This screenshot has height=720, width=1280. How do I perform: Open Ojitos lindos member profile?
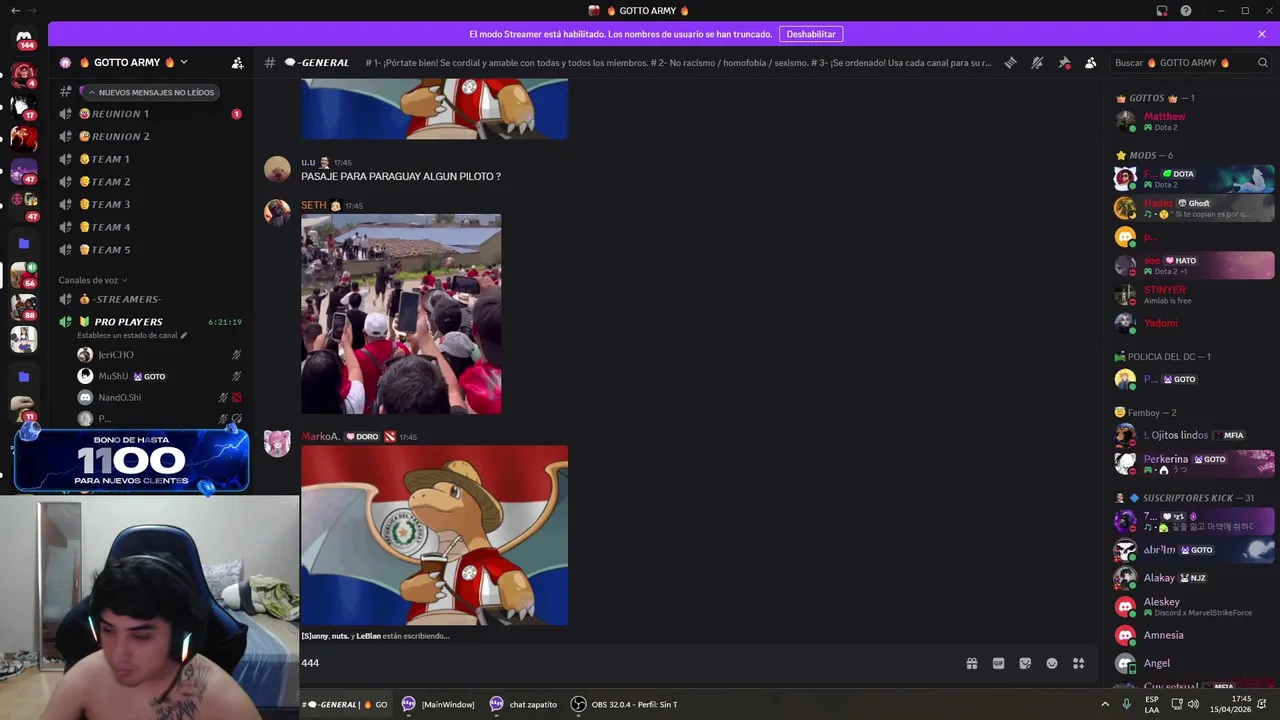tap(1195, 435)
